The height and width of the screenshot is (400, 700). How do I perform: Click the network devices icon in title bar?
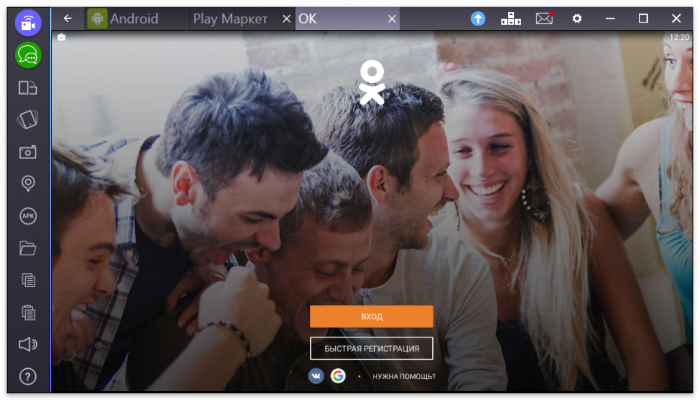(x=511, y=18)
